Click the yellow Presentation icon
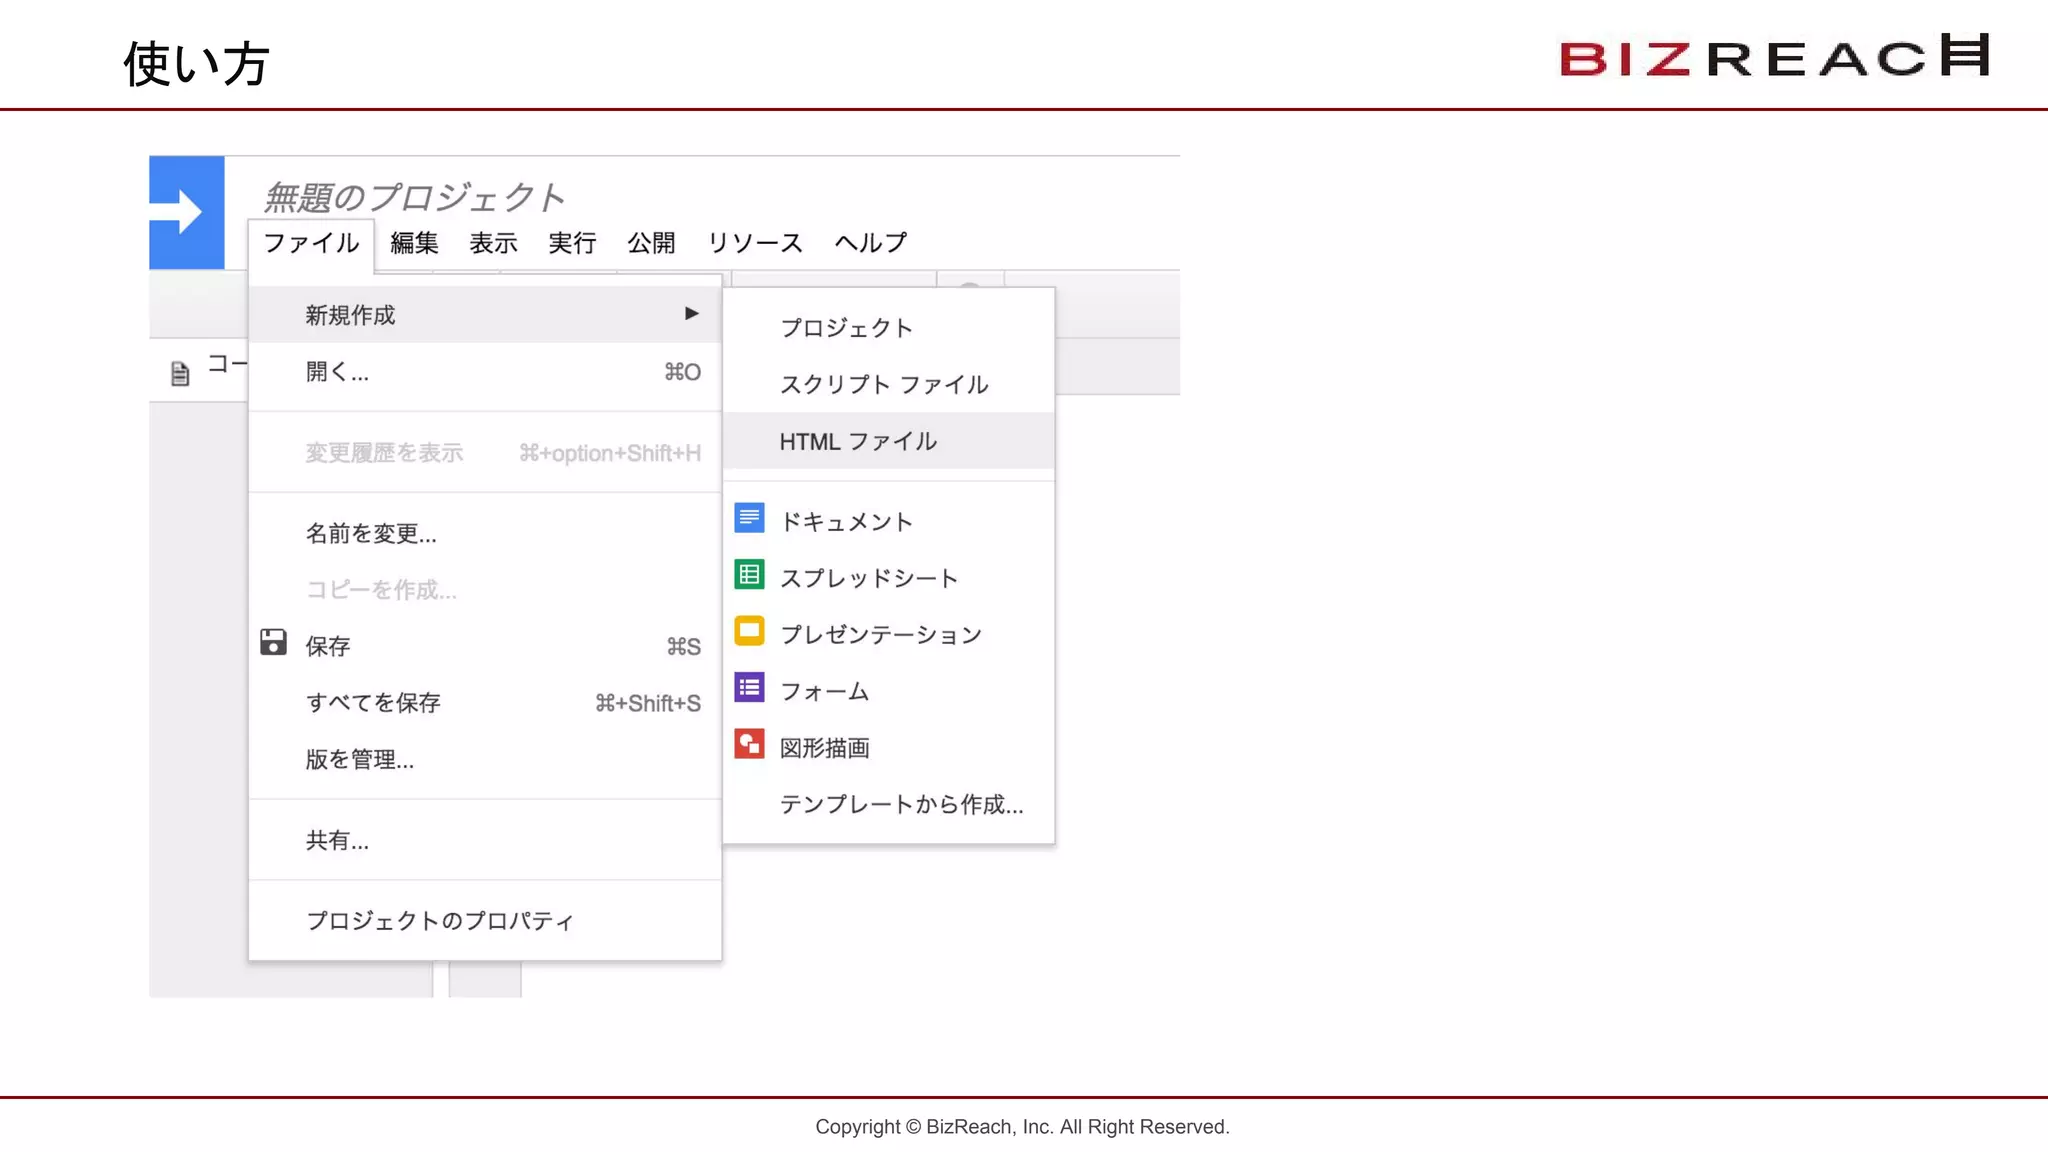 749,631
